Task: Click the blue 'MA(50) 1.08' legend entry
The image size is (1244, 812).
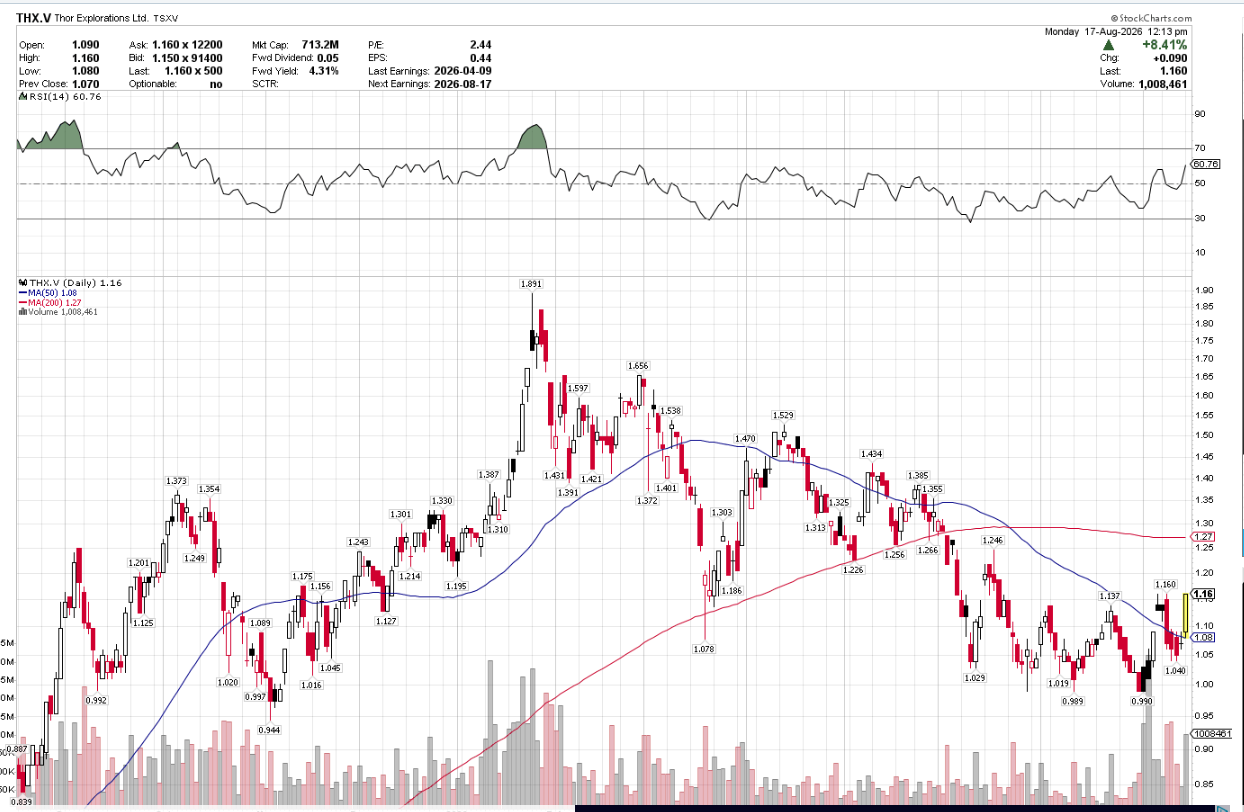Action: (x=46, y=293)
